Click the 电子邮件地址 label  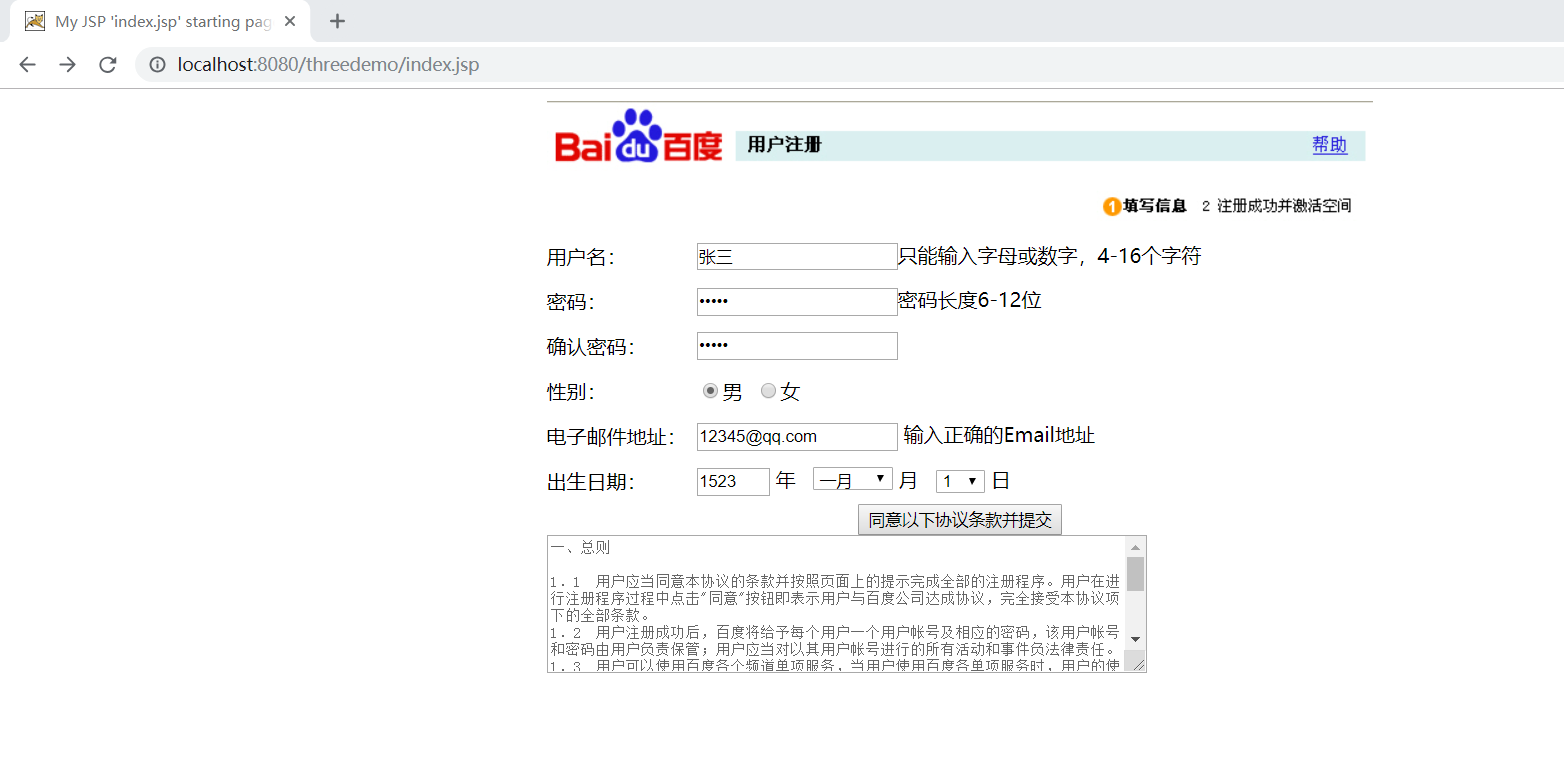pyautogui.click(x=610, y=437)
